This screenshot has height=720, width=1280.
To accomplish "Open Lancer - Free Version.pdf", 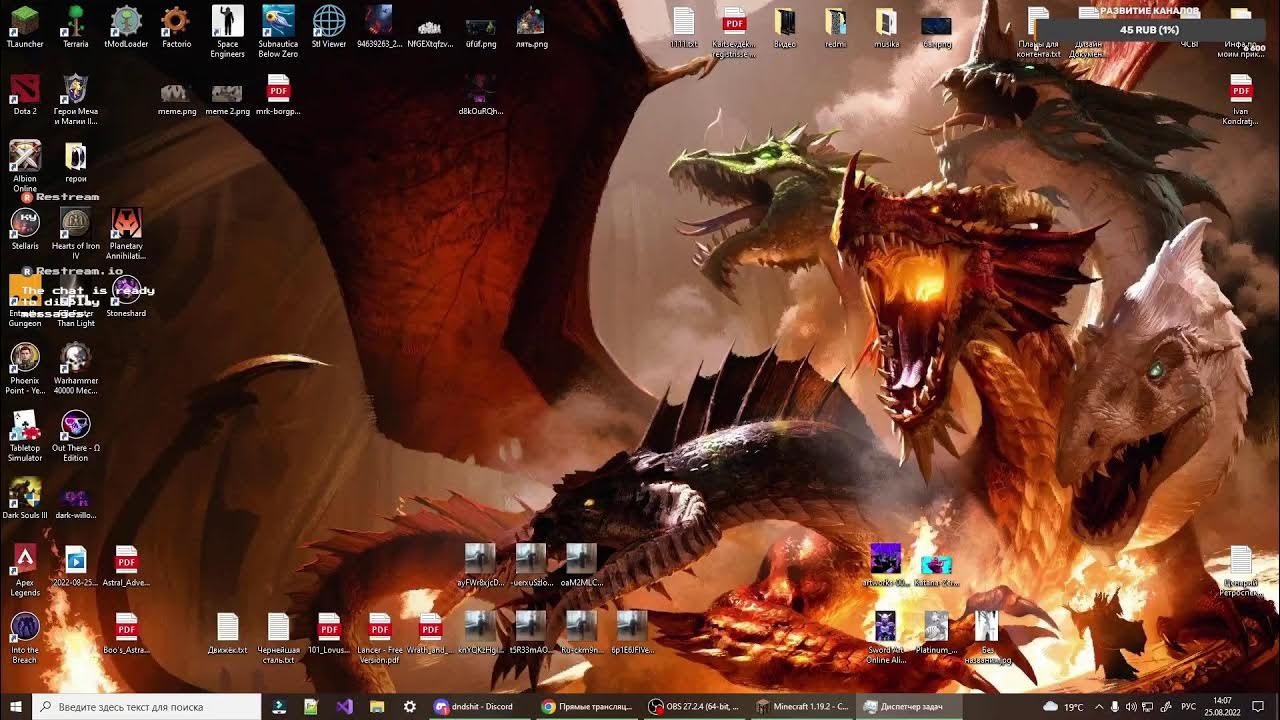I will pos(380,637).
